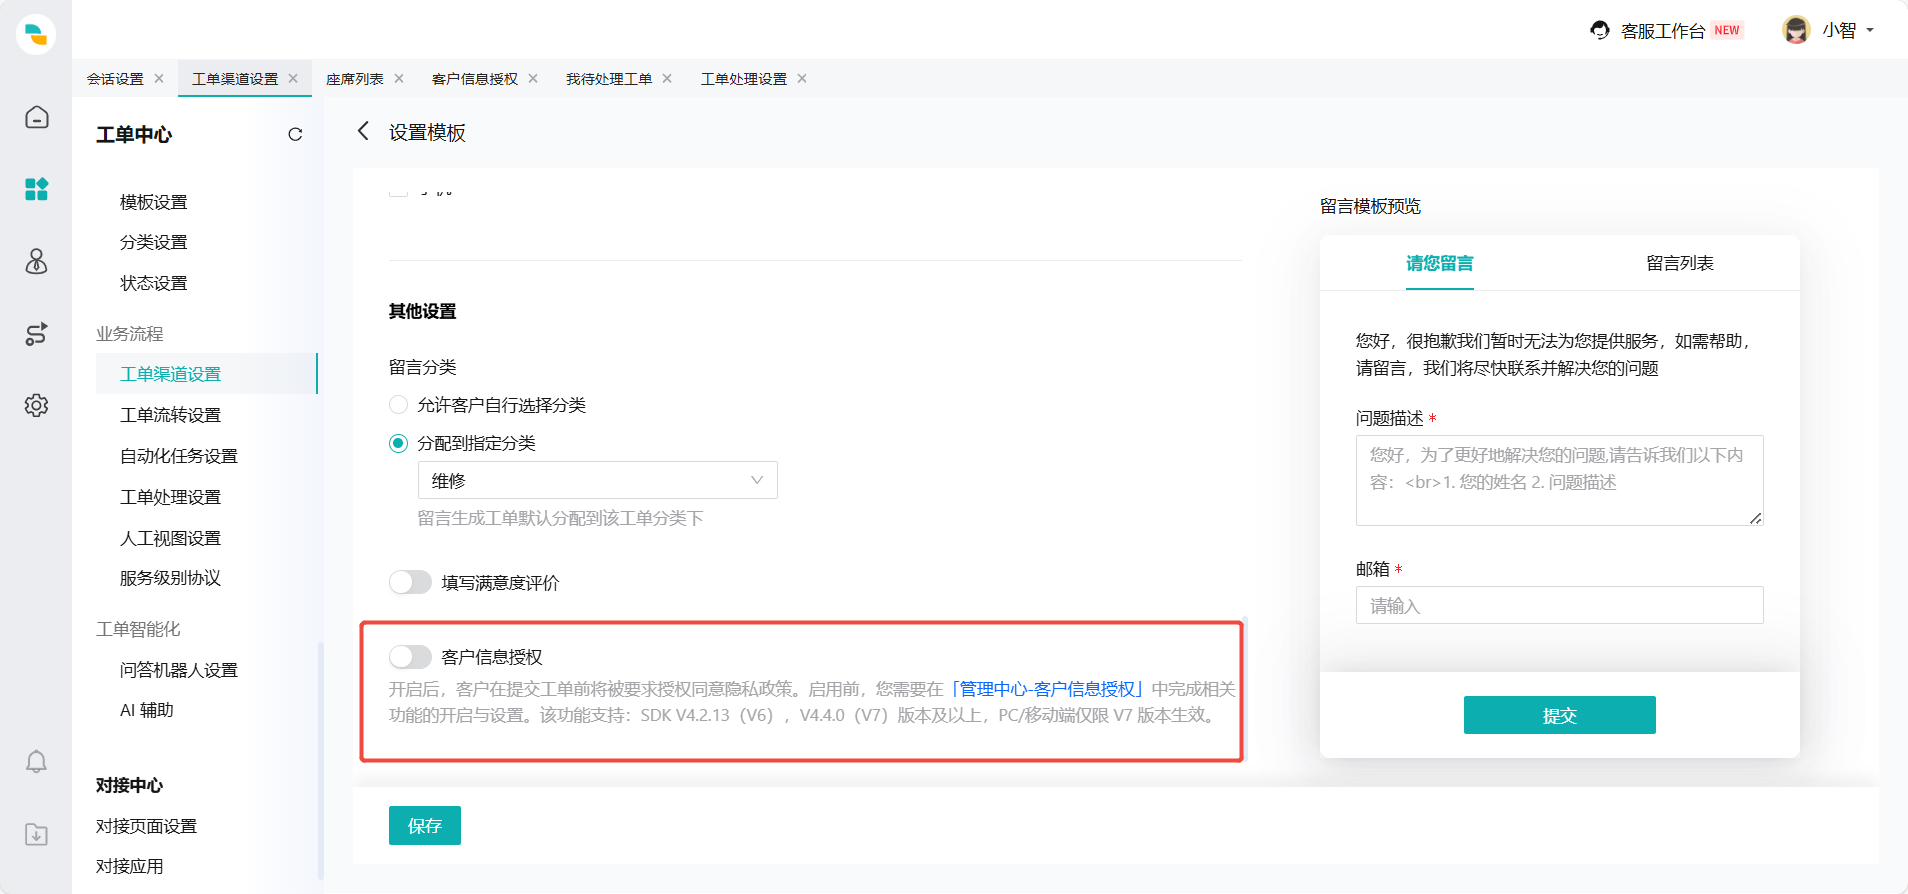Viewport: 1908px width, 894px height.
Task: Go back using arrow beside 设置模板
Action: 364,132
